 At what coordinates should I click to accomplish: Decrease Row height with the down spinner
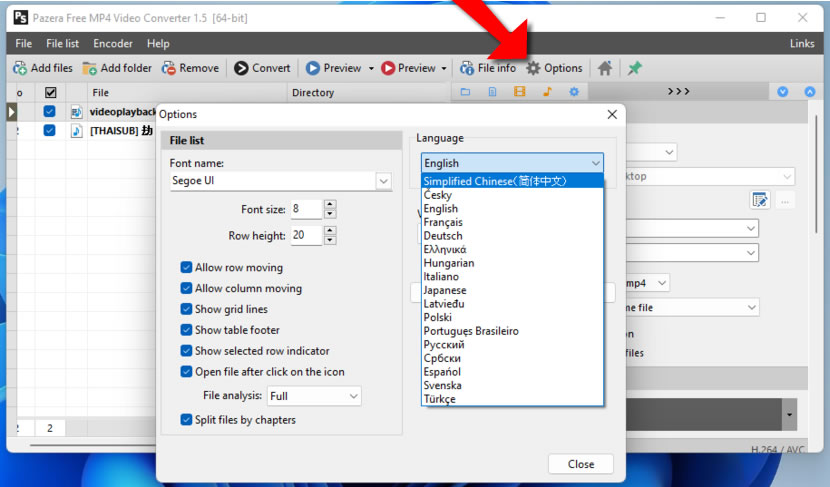point(330,240)
